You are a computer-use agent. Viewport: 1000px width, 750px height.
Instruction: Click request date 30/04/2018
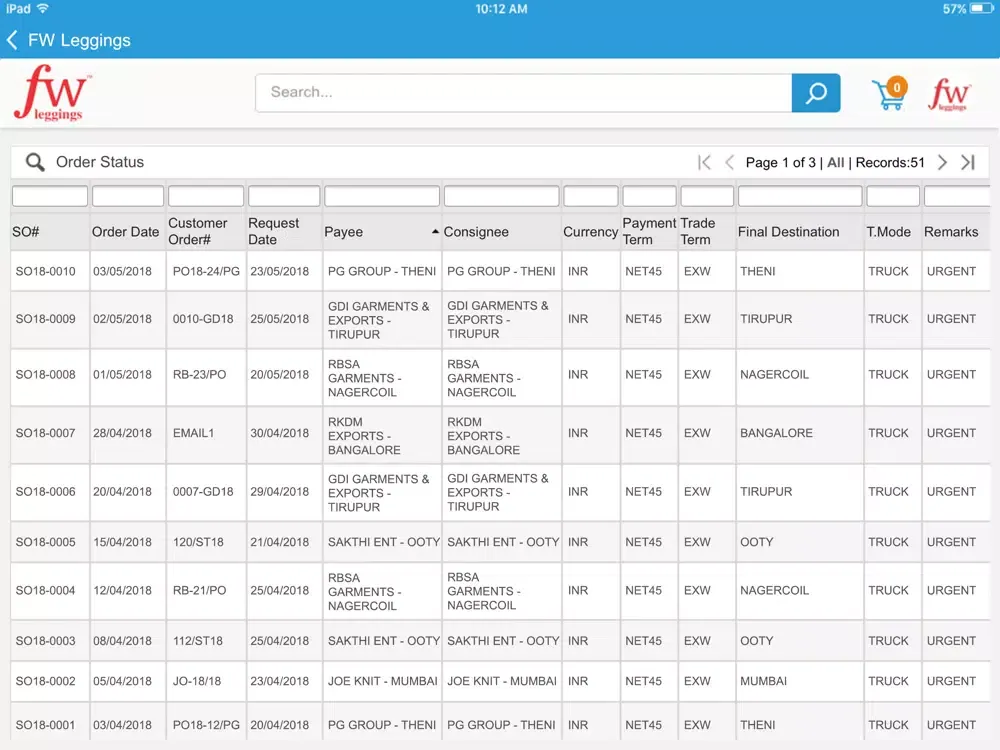279,434
